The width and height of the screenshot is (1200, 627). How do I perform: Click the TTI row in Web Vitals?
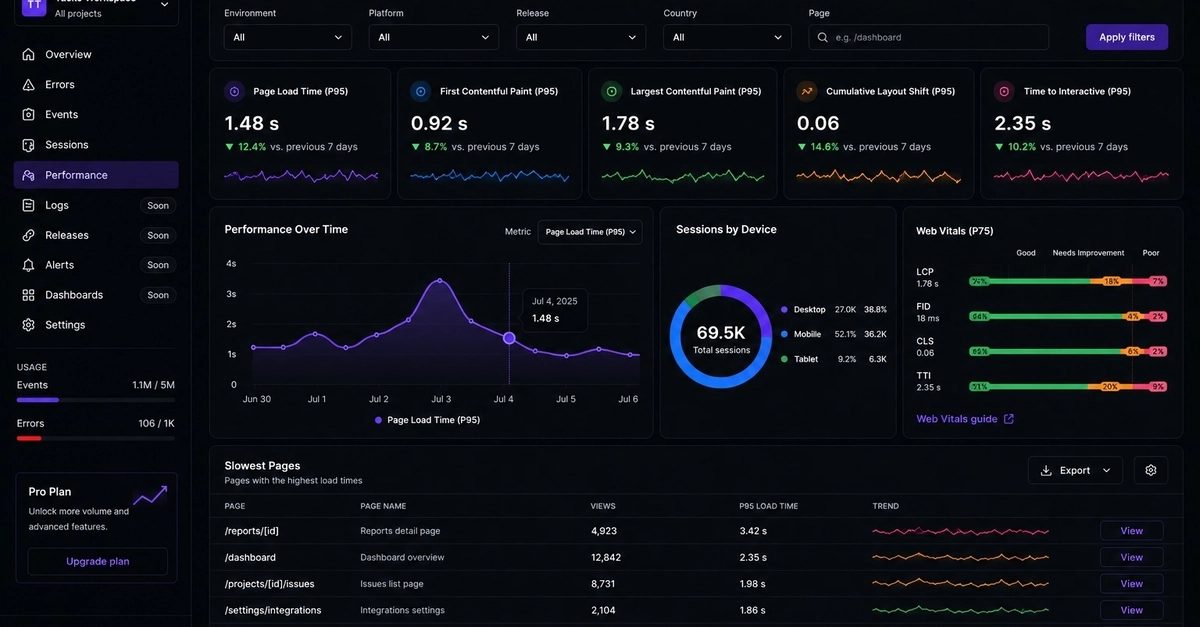click(1041, 381)
